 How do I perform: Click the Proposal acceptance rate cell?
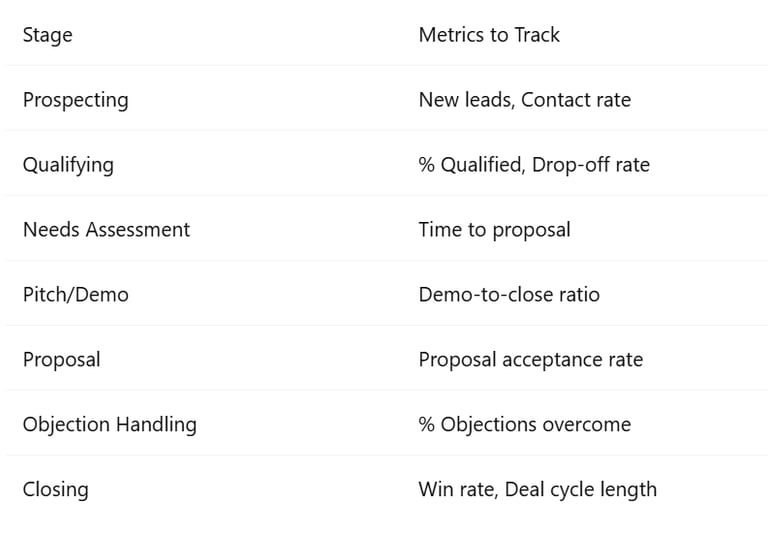(530, 360)
